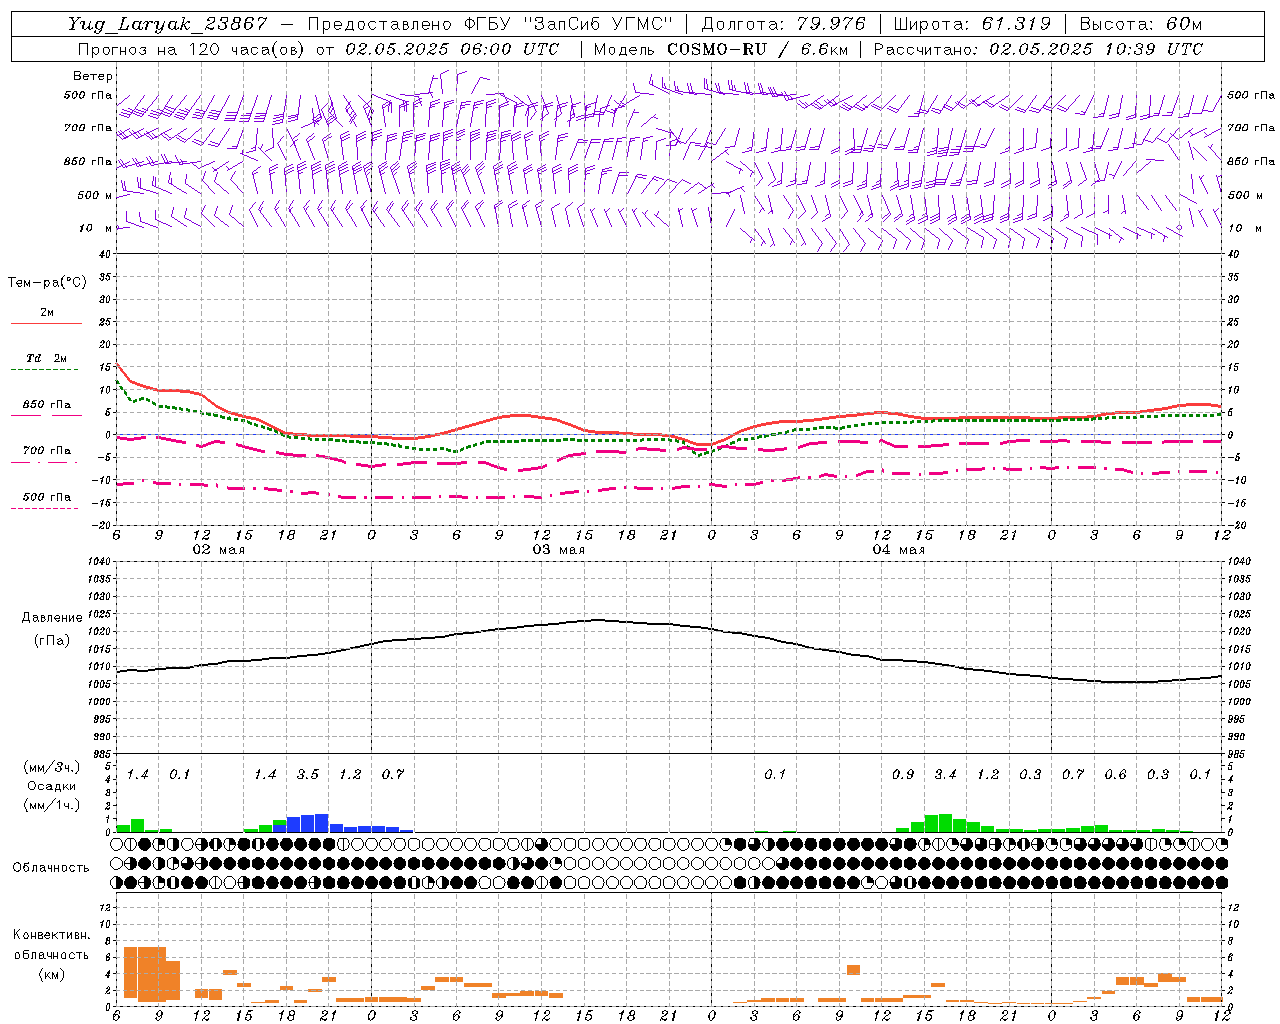Click the provider text ФГБУ "ЗапСиб УГМС"
This screenshot has height=1024, width=1280.
coord(569,24)
